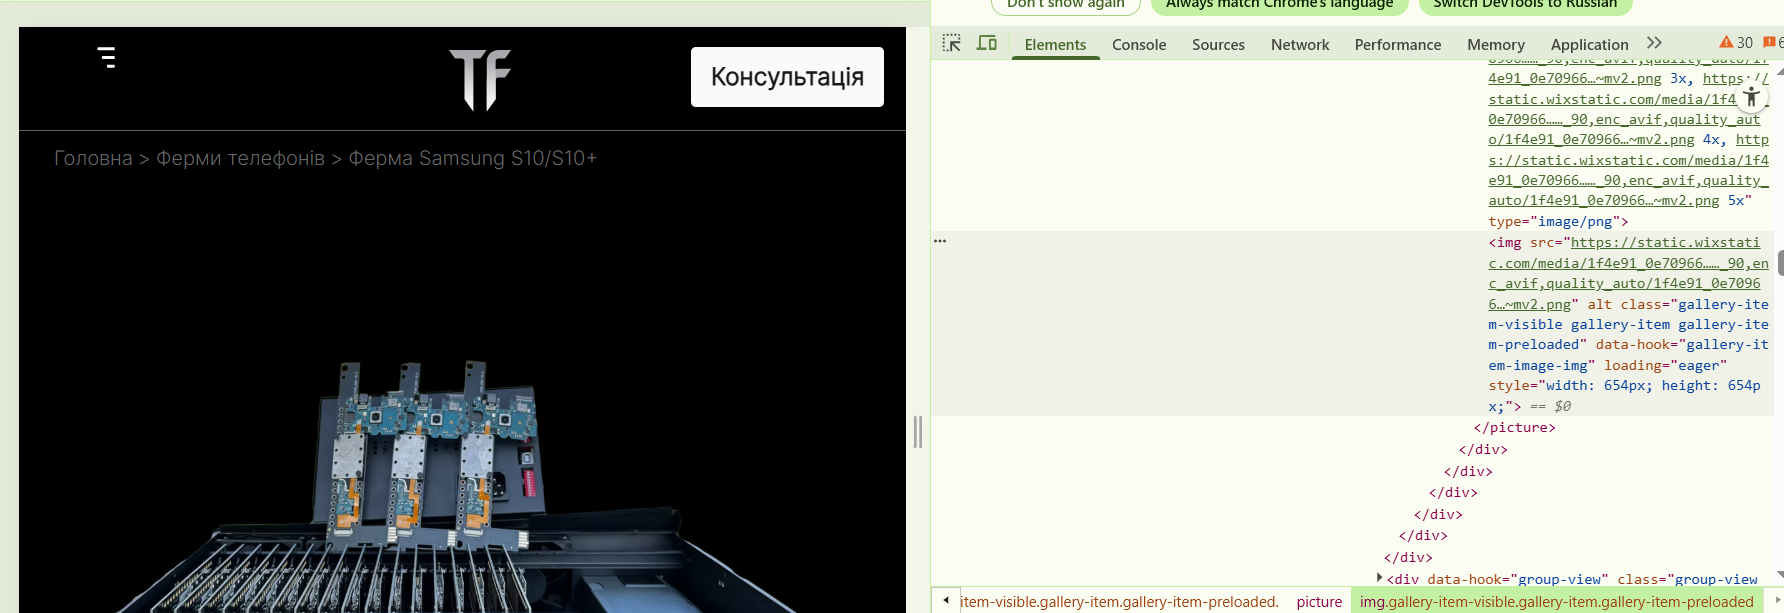Click the TF site logo
This screenshot has height=613, width=1784.
pos(481,79)
